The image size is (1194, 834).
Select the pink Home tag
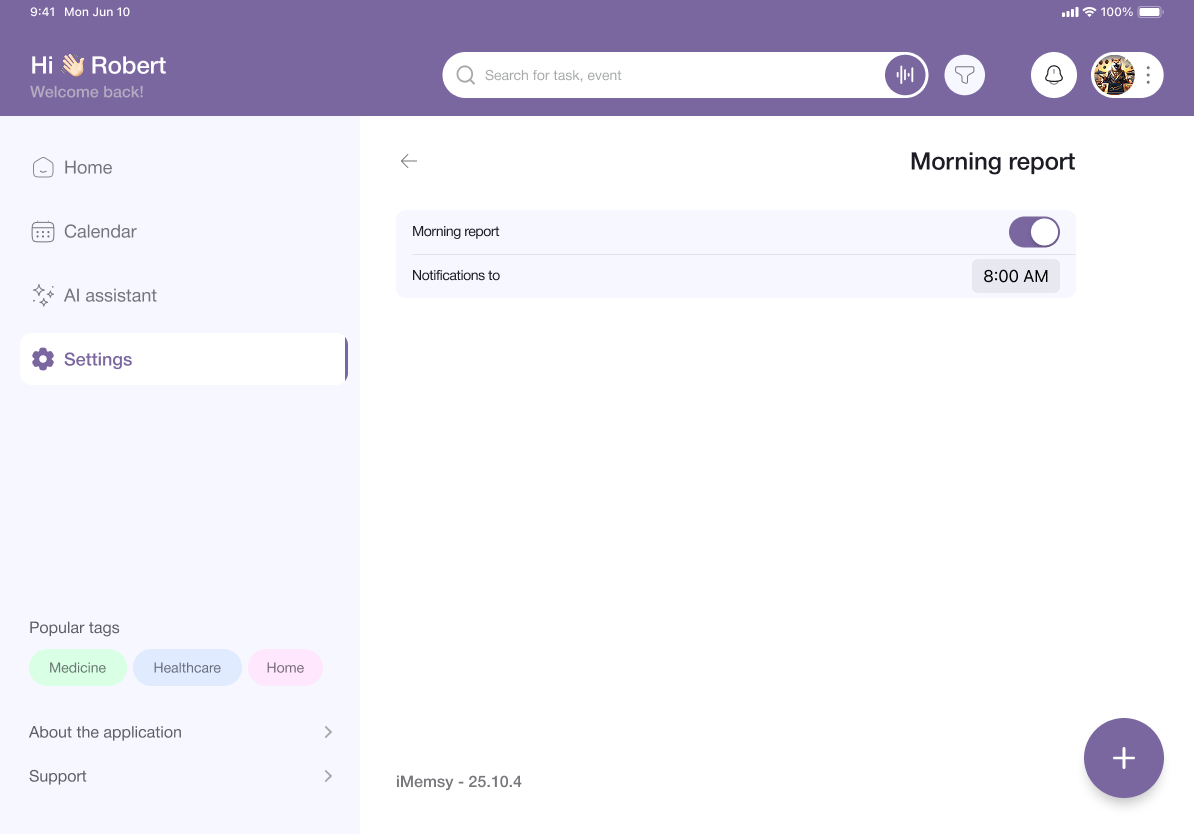285,668
